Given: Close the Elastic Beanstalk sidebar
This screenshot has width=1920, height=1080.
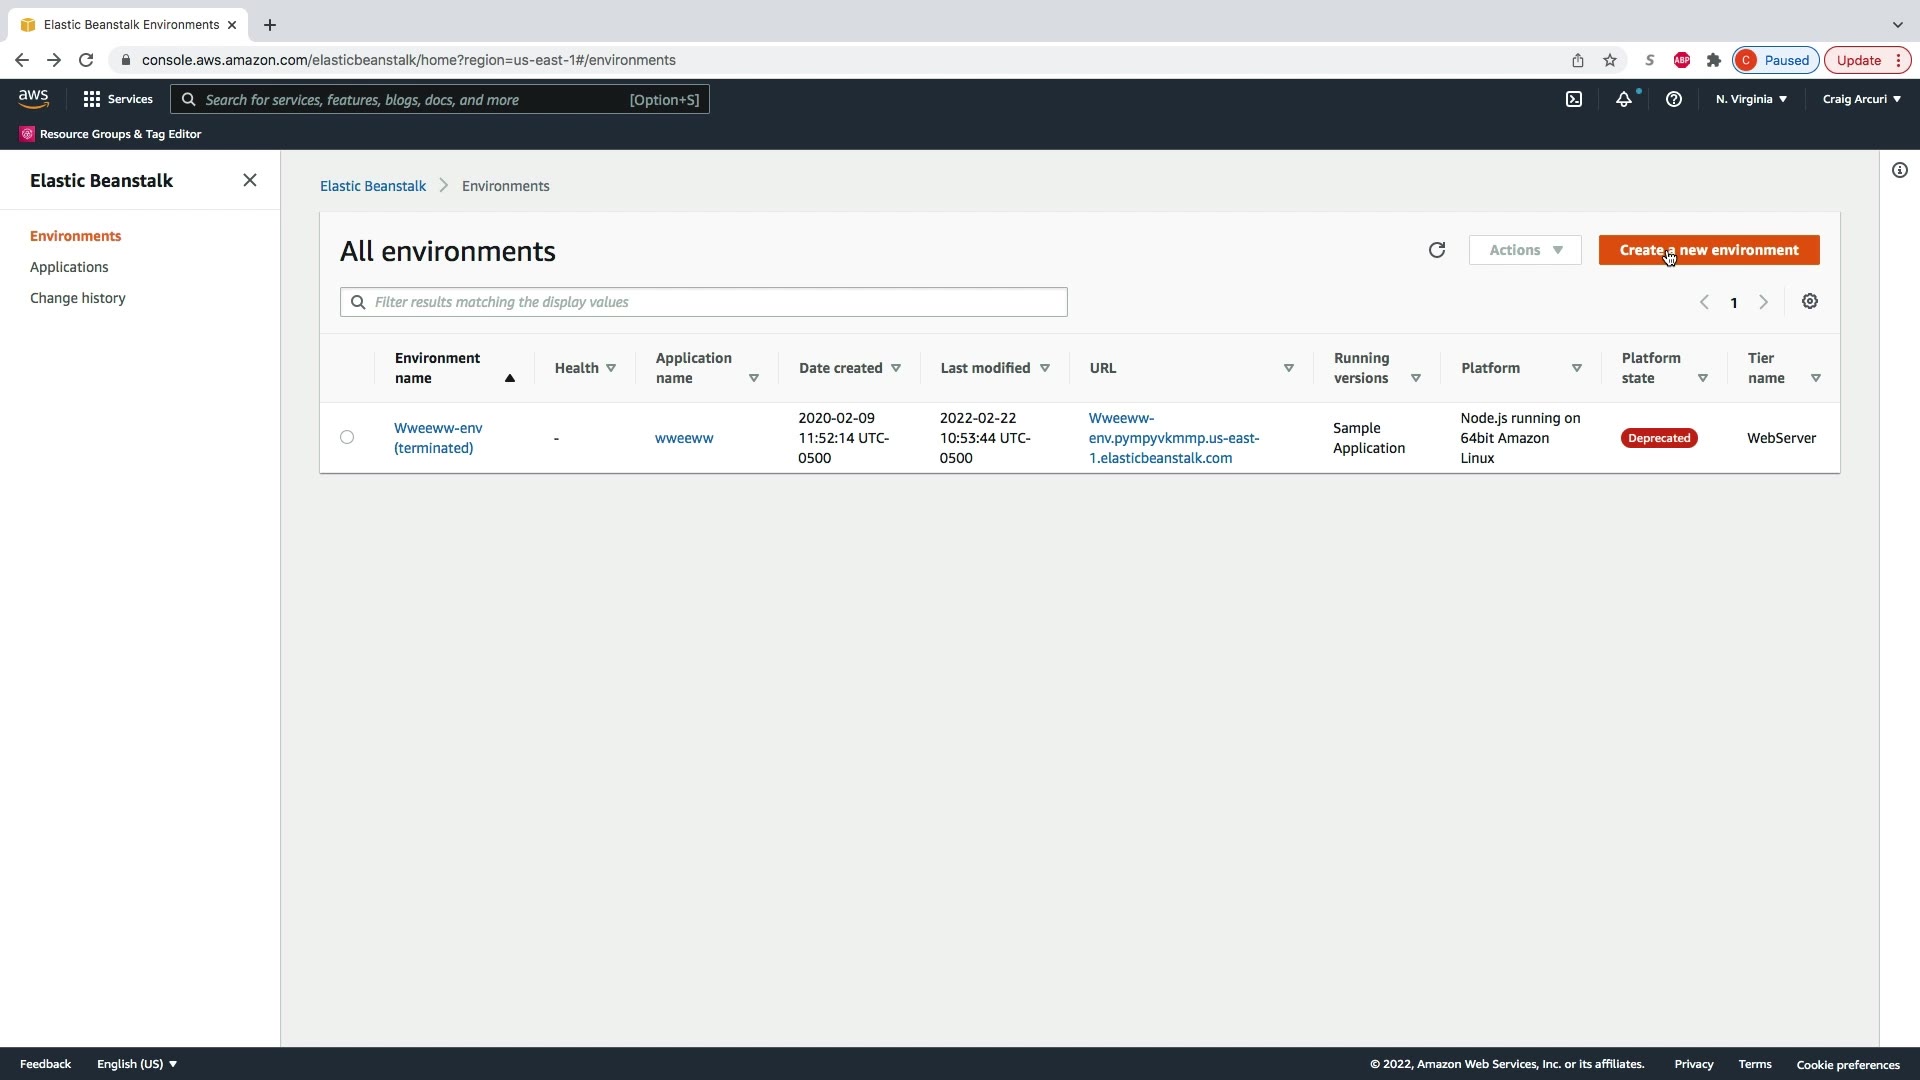Looking at the screenshot, I should 250,180.
